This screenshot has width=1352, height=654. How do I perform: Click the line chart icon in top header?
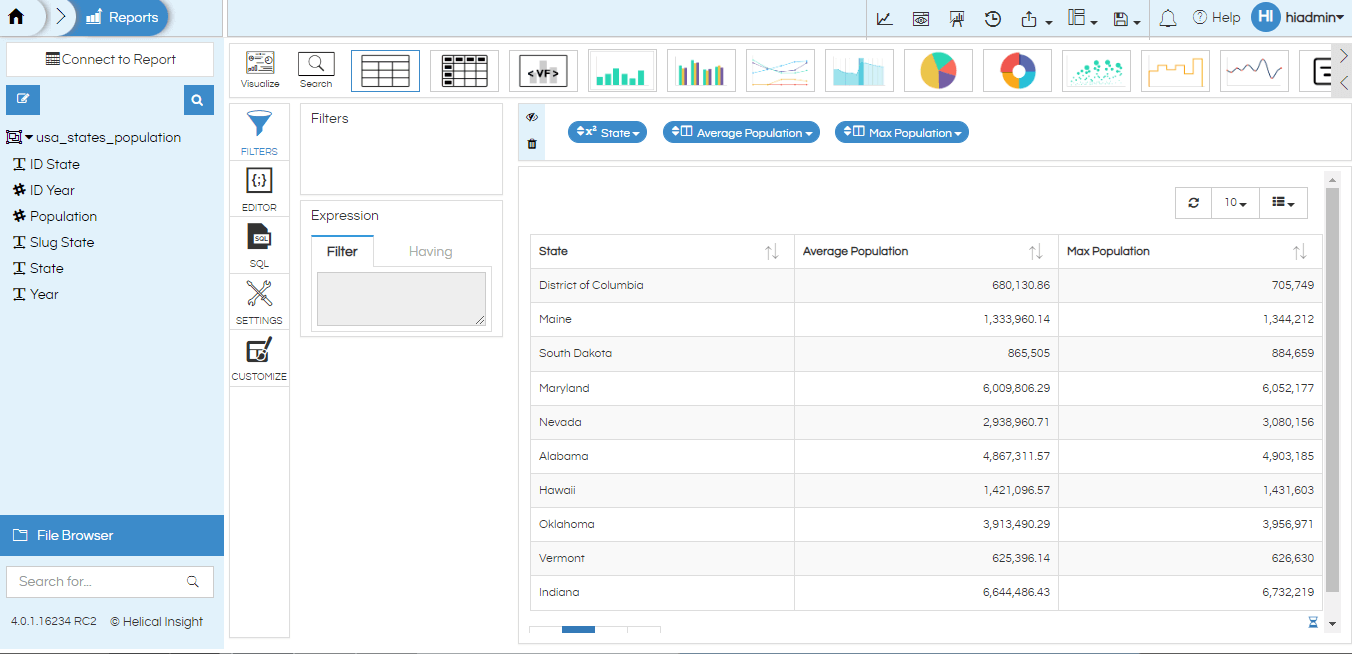[x=885, y=18]
